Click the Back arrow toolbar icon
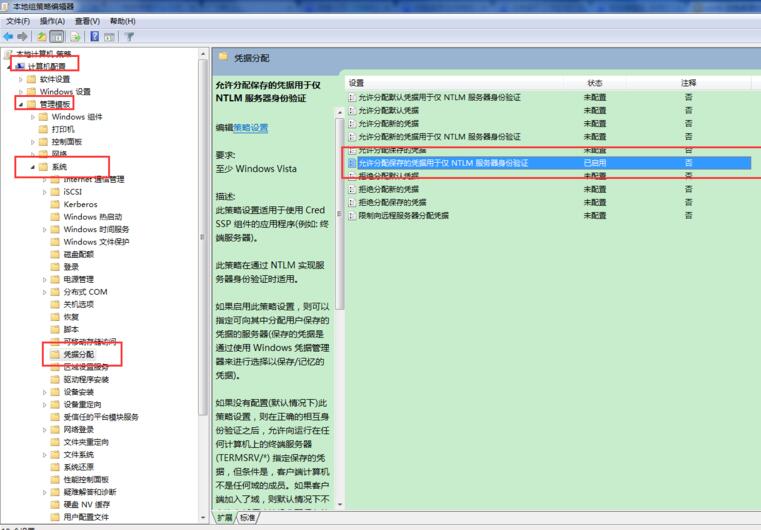The width and height of the screenshot is (761, 530). point(9,36)
